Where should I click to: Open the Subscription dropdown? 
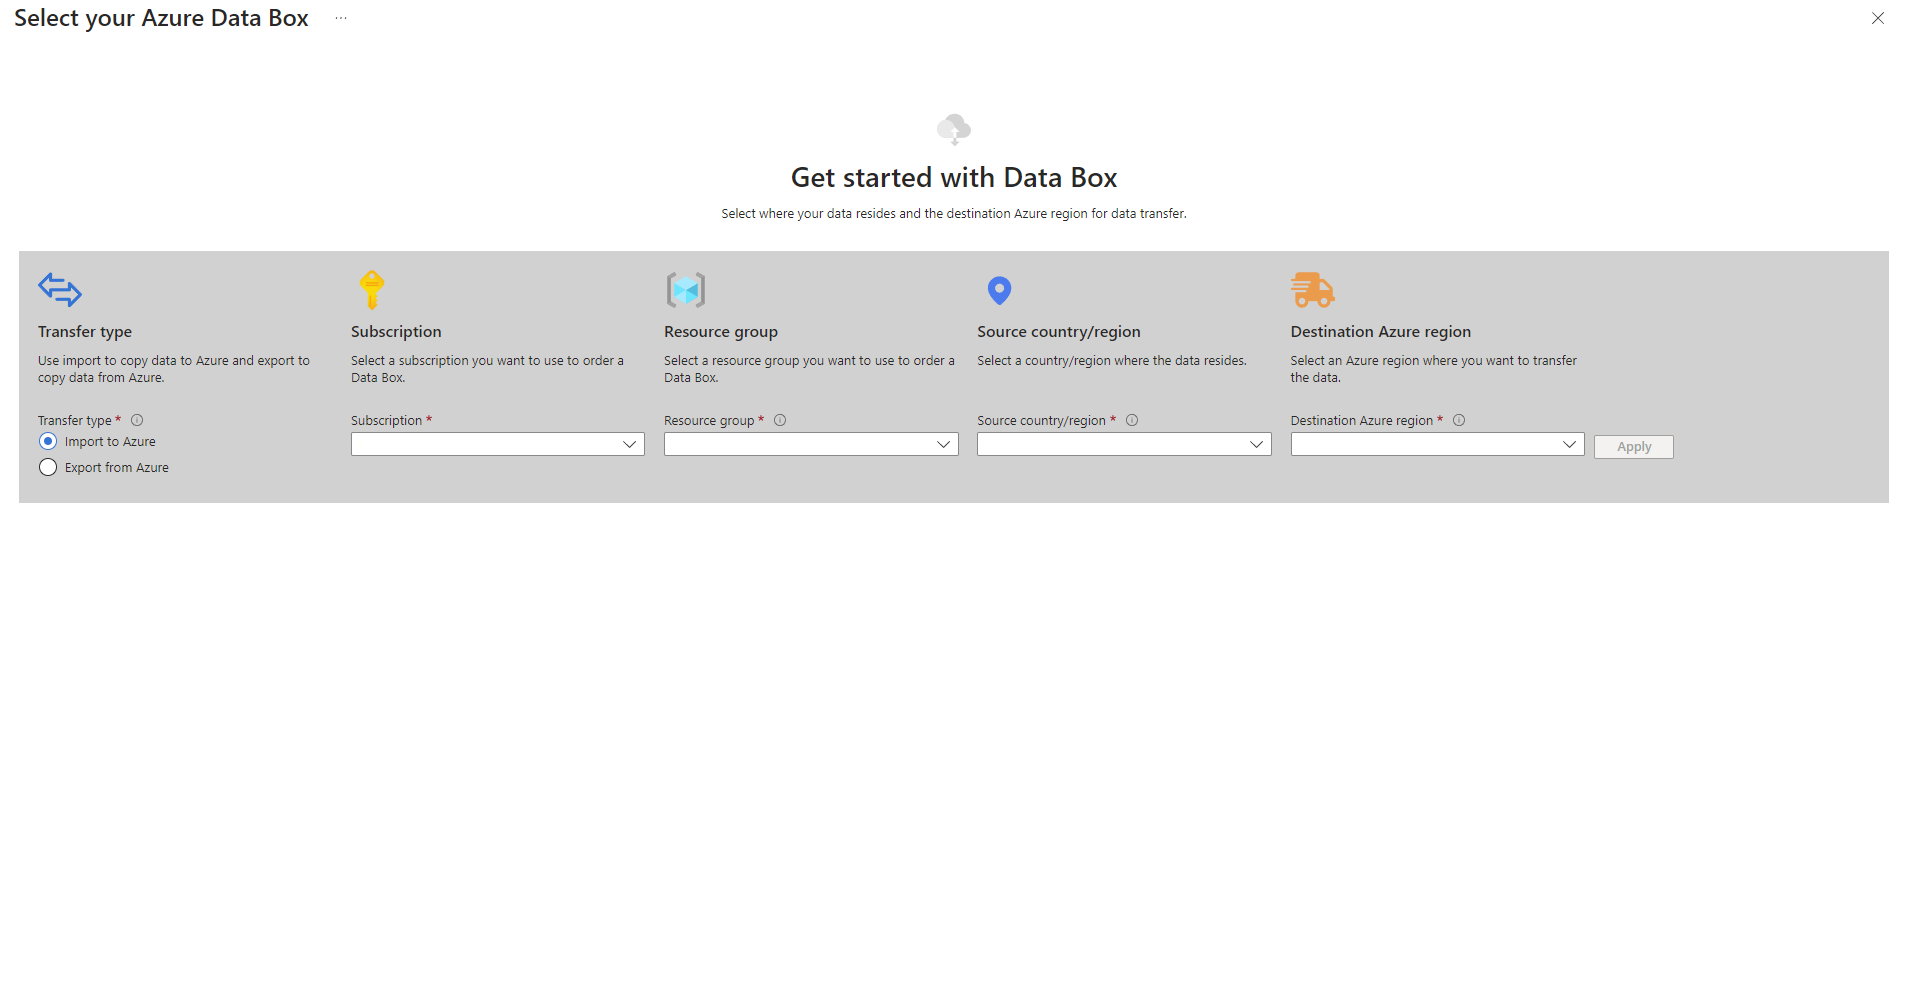(498, 444)
